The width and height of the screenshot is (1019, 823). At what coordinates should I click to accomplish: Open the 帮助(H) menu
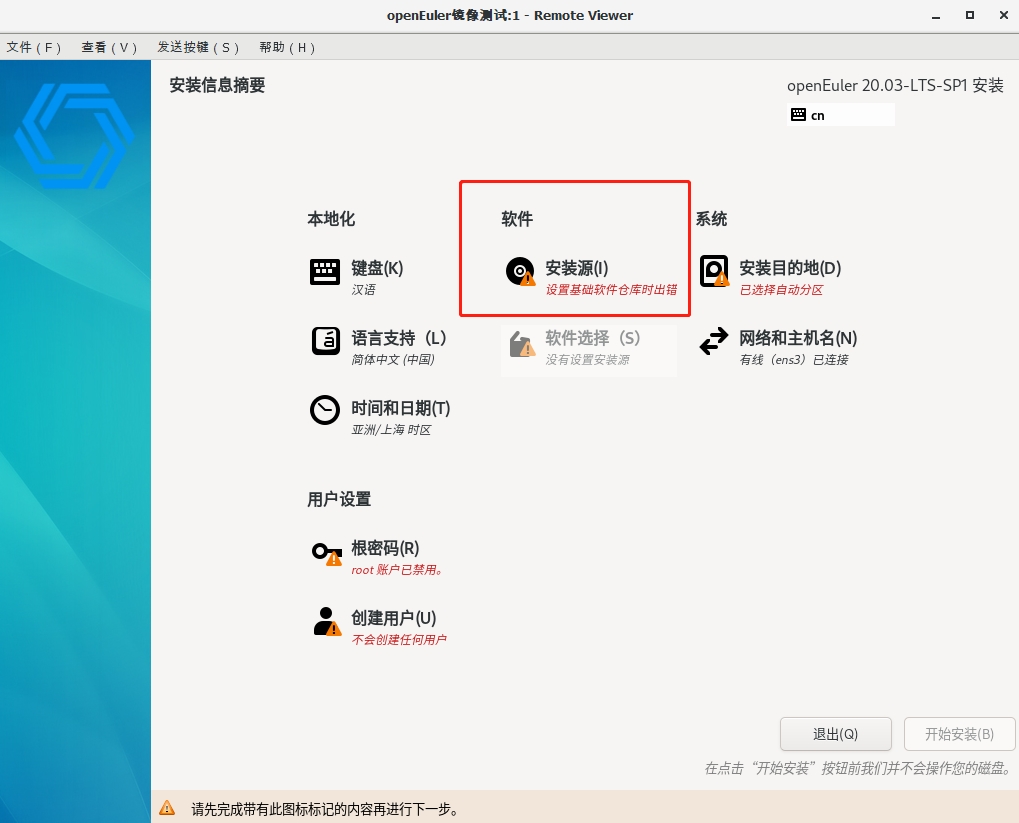pos(287,47)
